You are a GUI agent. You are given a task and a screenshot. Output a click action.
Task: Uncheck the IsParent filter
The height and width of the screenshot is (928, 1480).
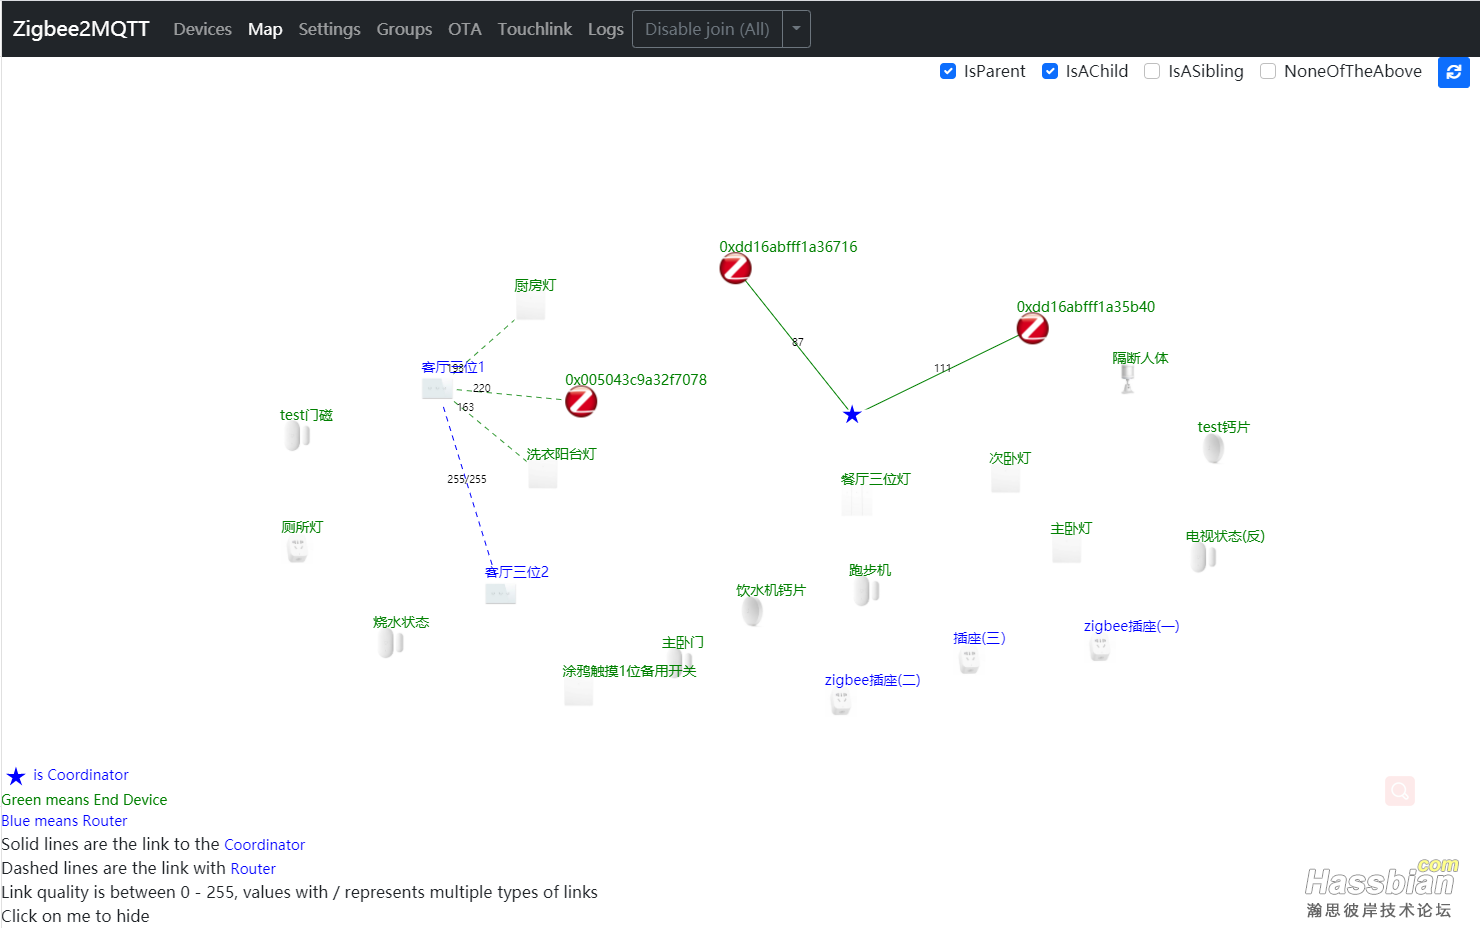point(948,71)
